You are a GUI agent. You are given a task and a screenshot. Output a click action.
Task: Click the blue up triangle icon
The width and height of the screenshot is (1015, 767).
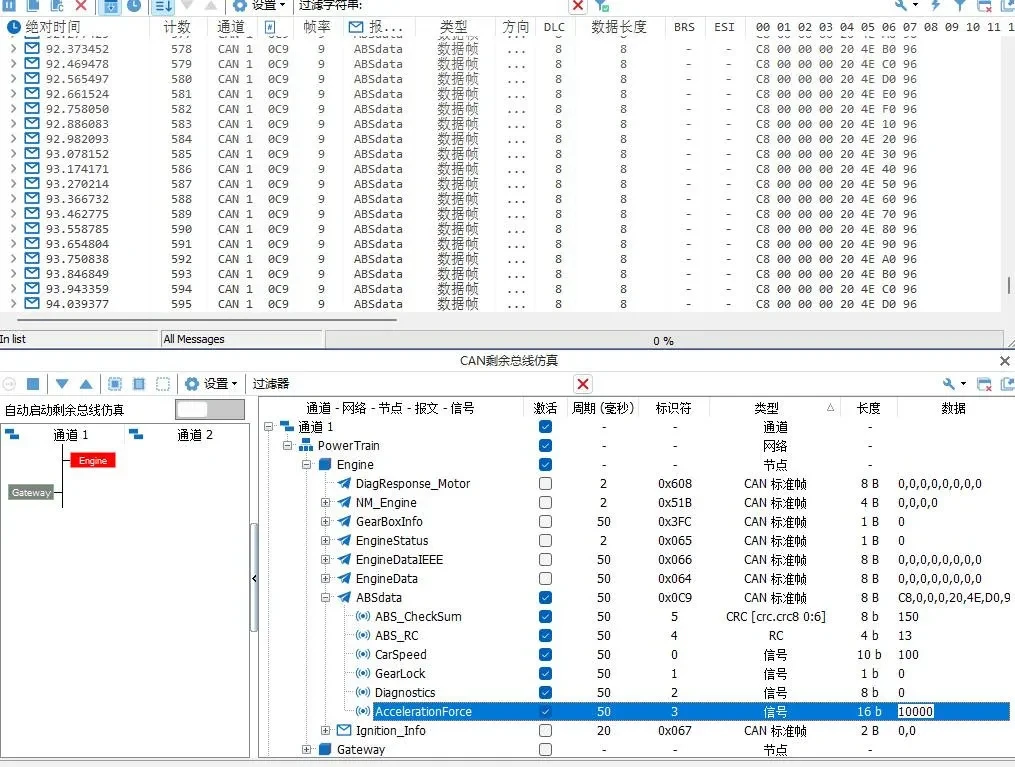point(86,384)
